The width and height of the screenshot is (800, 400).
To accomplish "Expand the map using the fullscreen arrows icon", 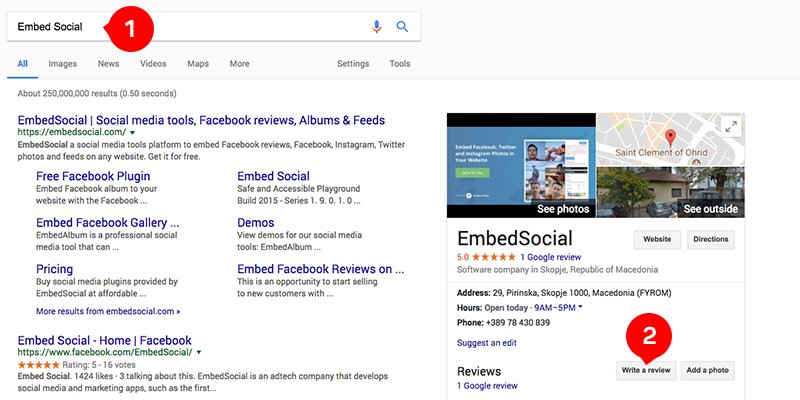I will 731,126.
